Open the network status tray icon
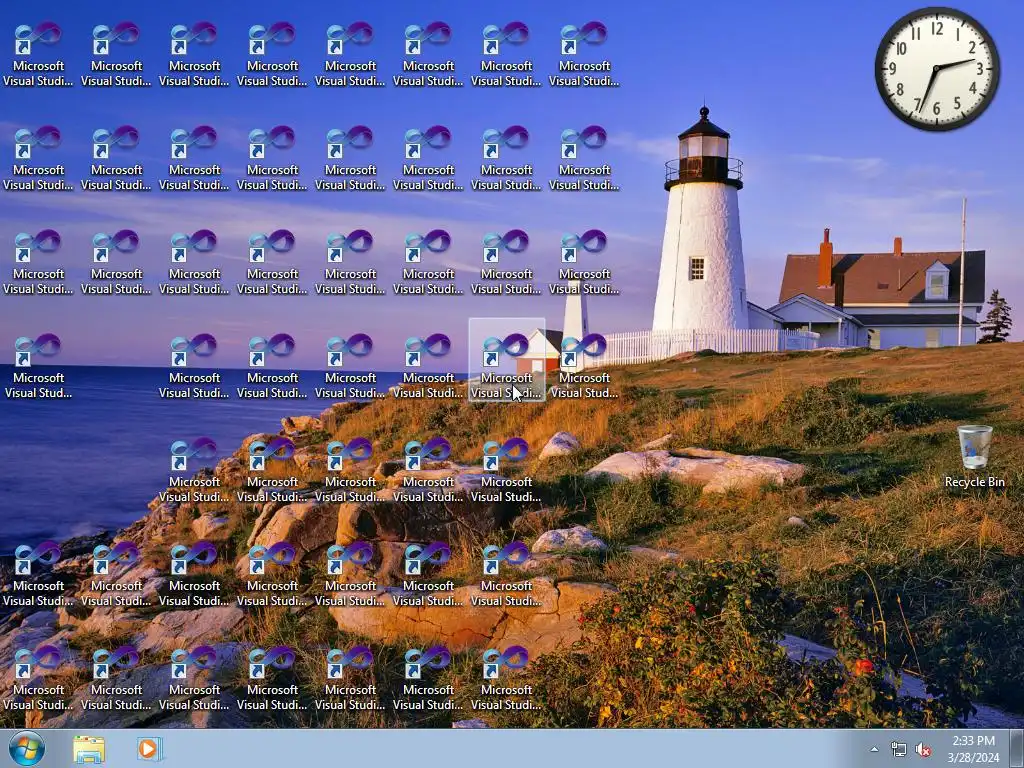Viewport: 1024px width, 768px height. (899, 749)
